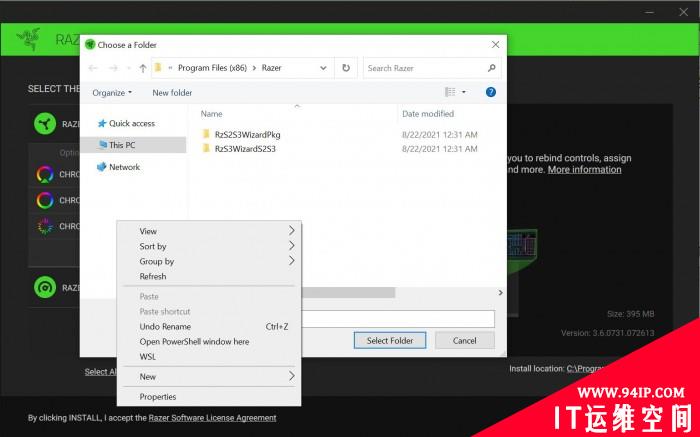Click the Folder name text field
700x437 pixels.
(x=398, y=319)
